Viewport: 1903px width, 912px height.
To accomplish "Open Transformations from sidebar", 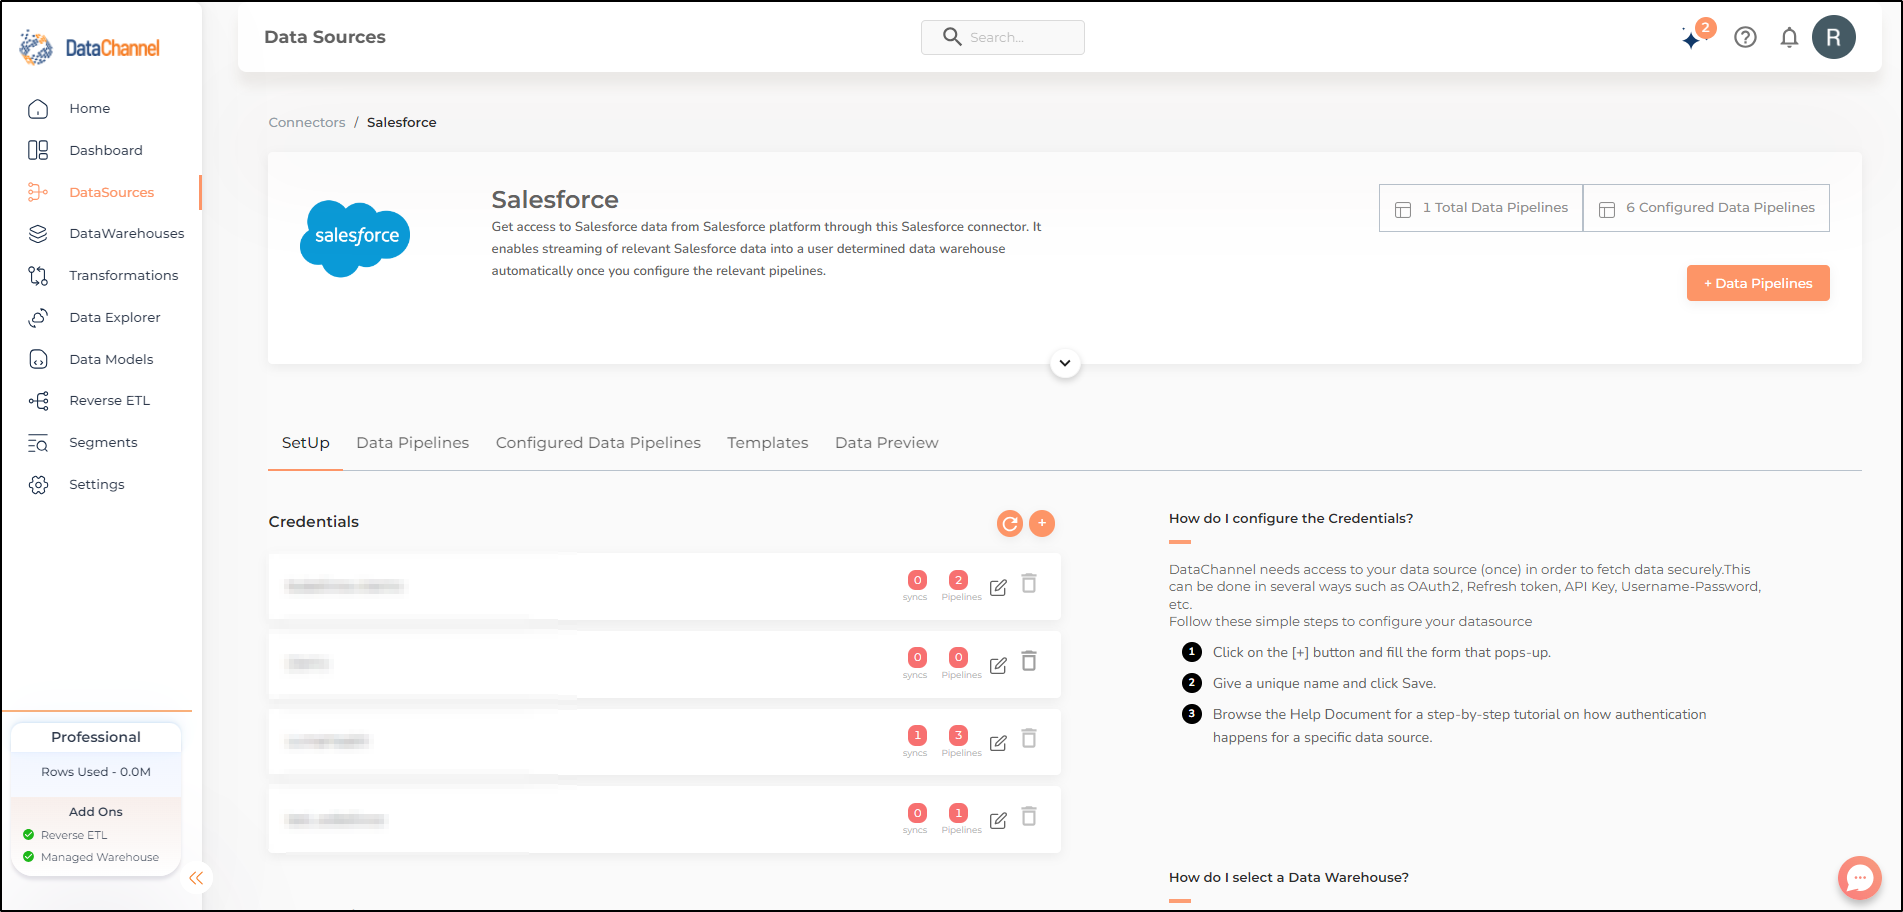I will (123, 275).
